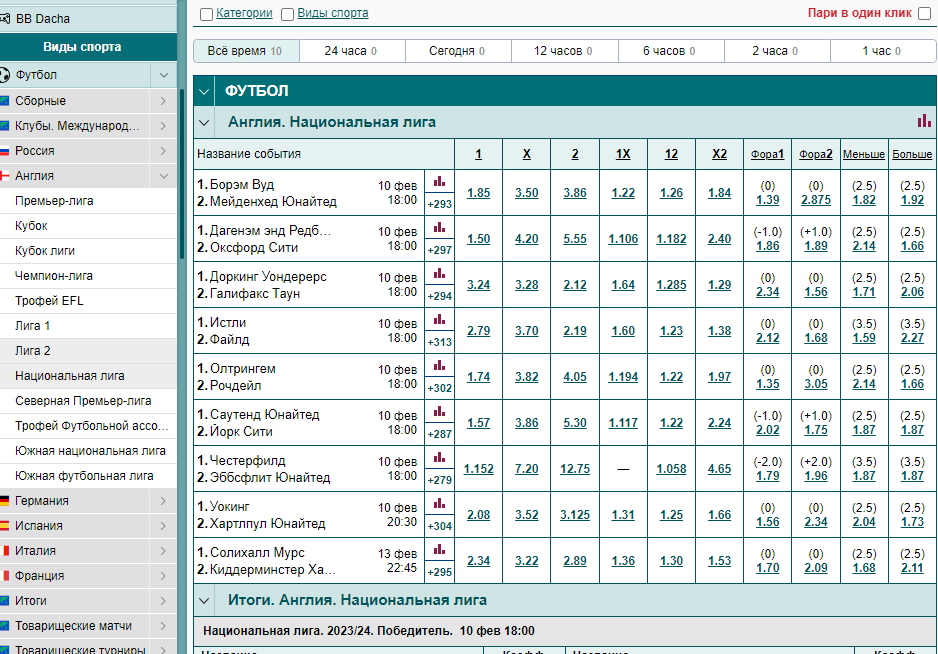Open statistics icon for Доркинг Уондерерс match
Screen dimensions: 938x654
coord(439,273)
